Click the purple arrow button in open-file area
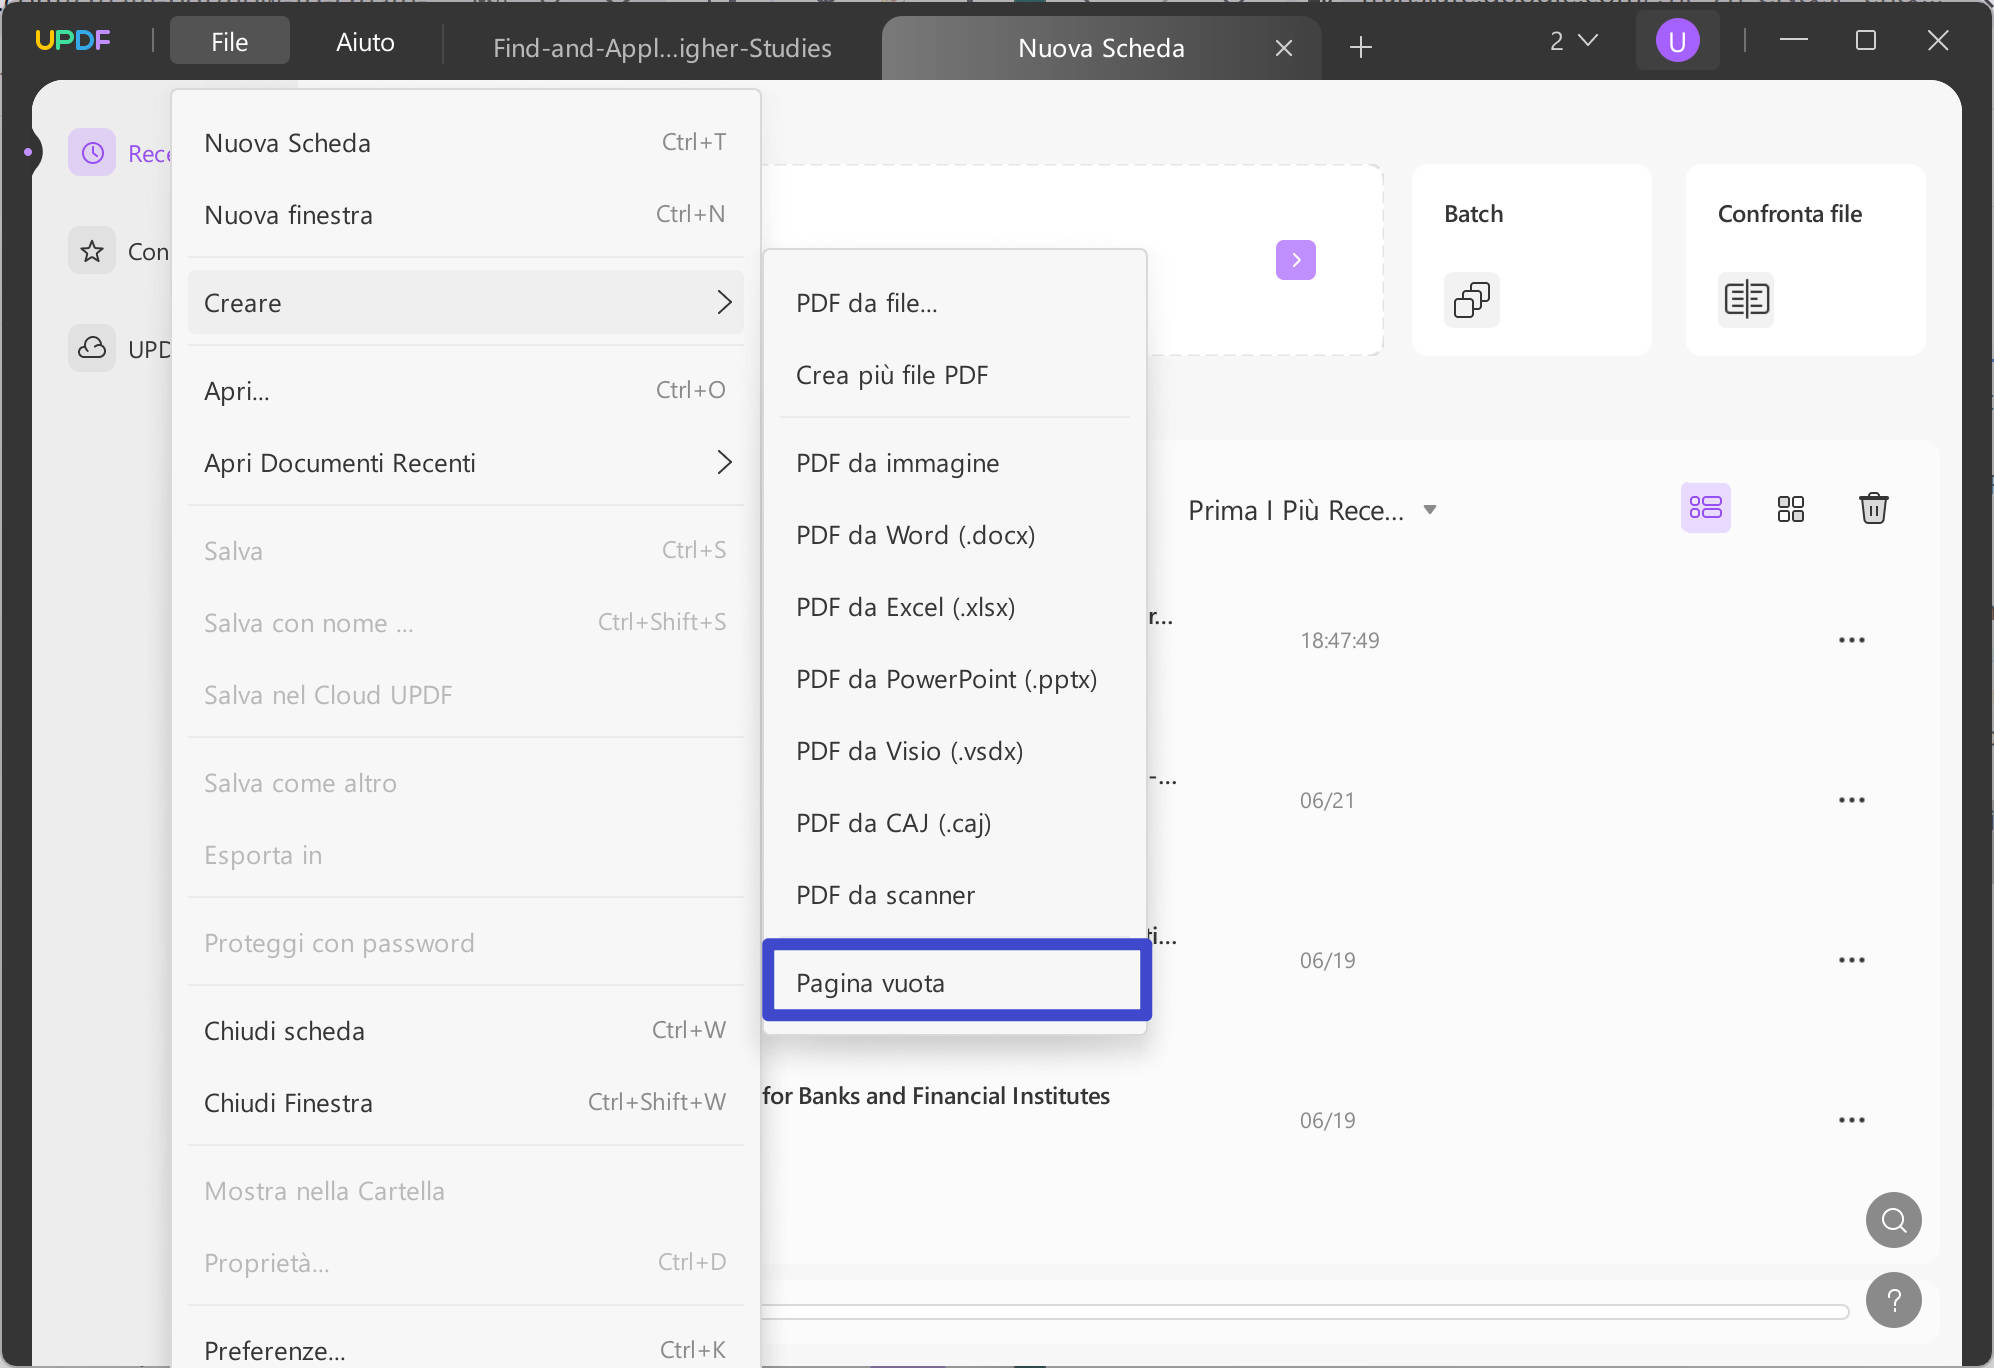Viewport: 1994px width, 1368px height. coord(1296,260)
